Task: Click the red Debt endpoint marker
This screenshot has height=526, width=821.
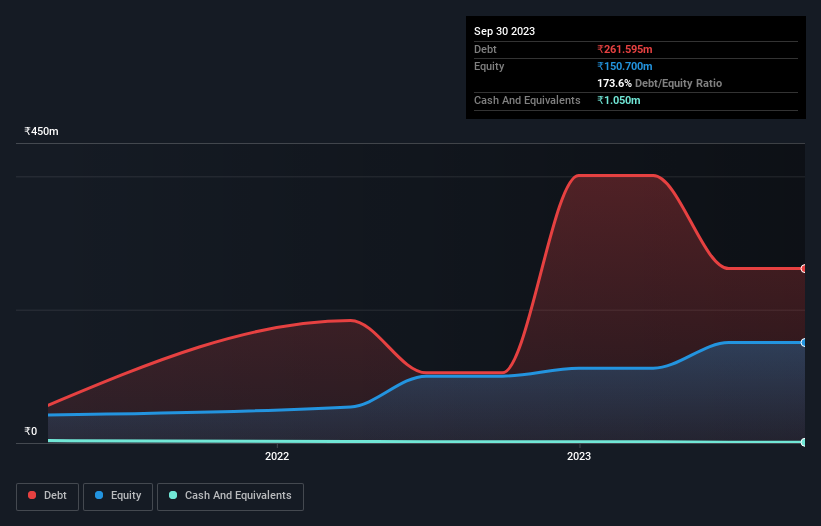Action: tap(804, 268)
